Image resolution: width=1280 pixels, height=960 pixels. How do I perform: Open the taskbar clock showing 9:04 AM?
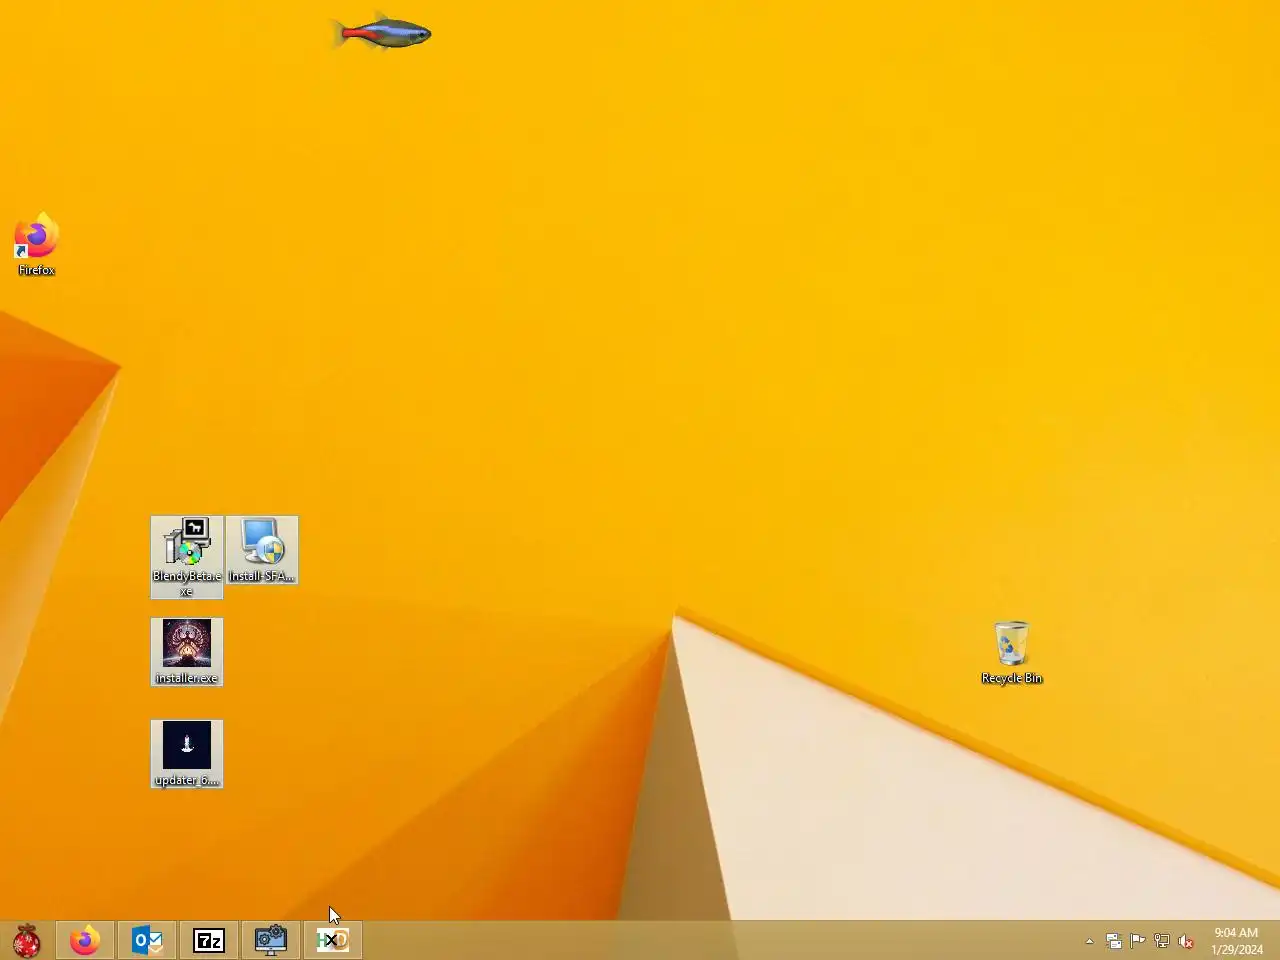pyautogui.click(x=1237, y=941)
